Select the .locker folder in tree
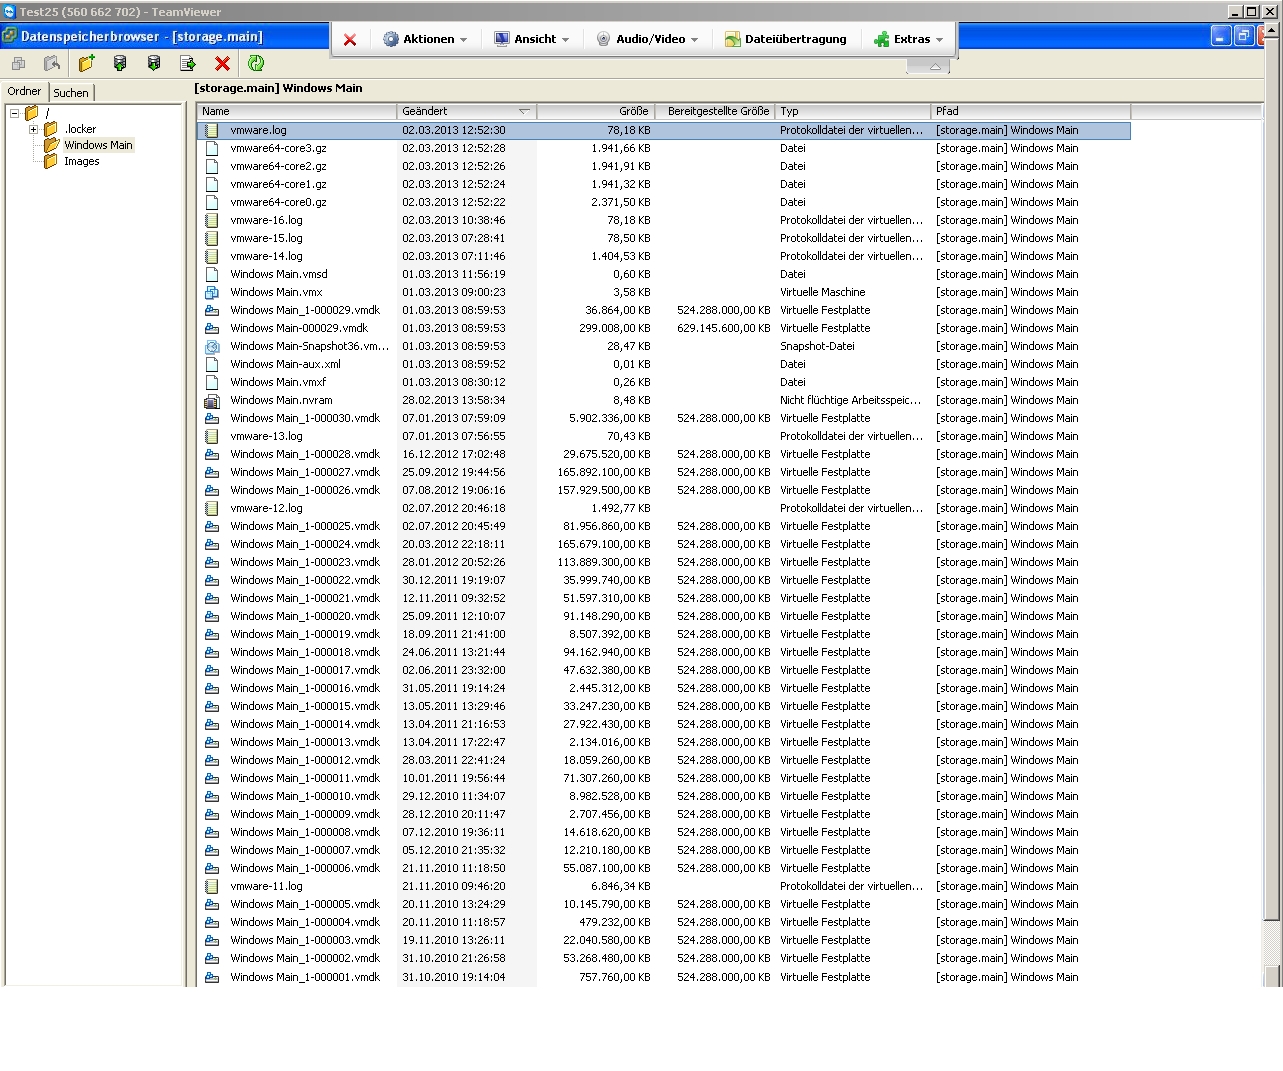This screenshot has width=1283, height=1071. 80,129
